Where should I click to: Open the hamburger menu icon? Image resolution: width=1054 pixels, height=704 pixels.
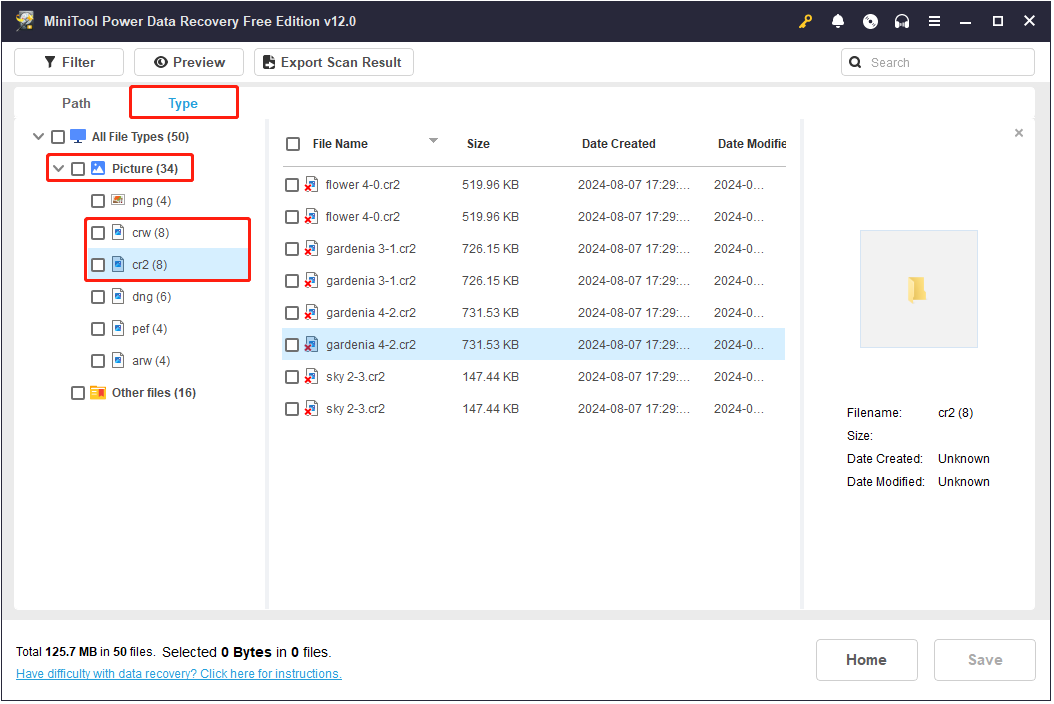point(934,22)
